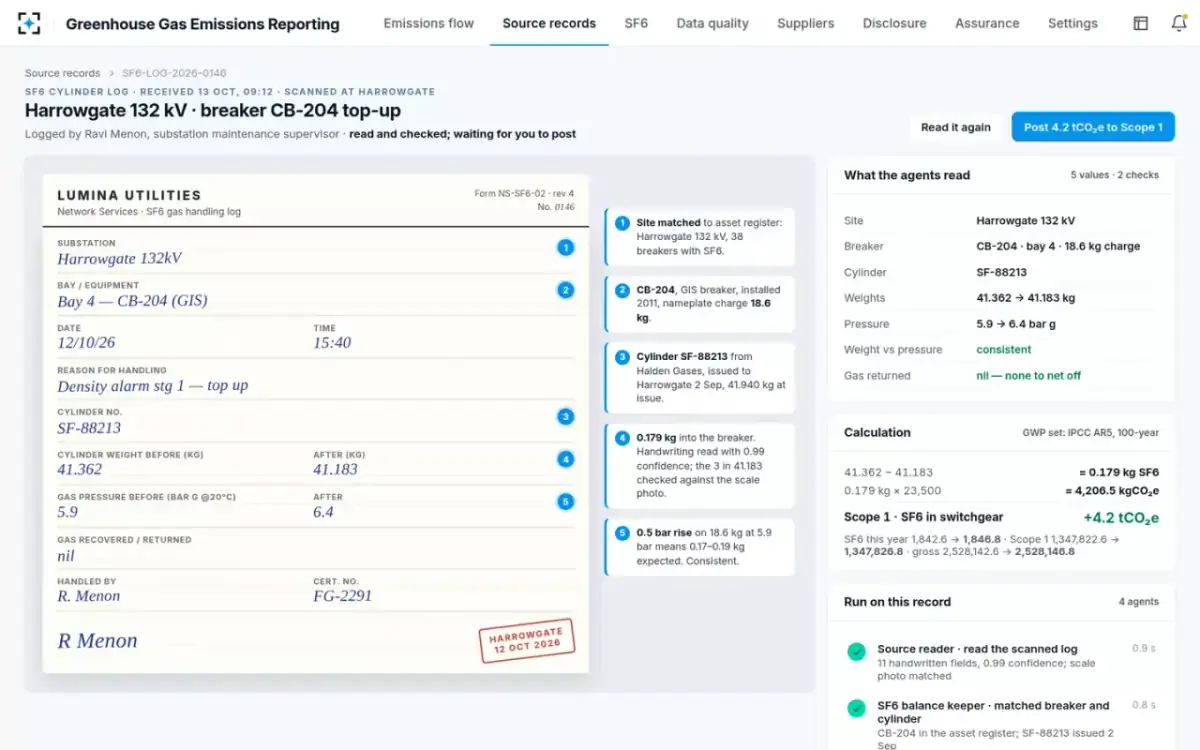
Task: Click the before weight 41.362
Action: 80,470
